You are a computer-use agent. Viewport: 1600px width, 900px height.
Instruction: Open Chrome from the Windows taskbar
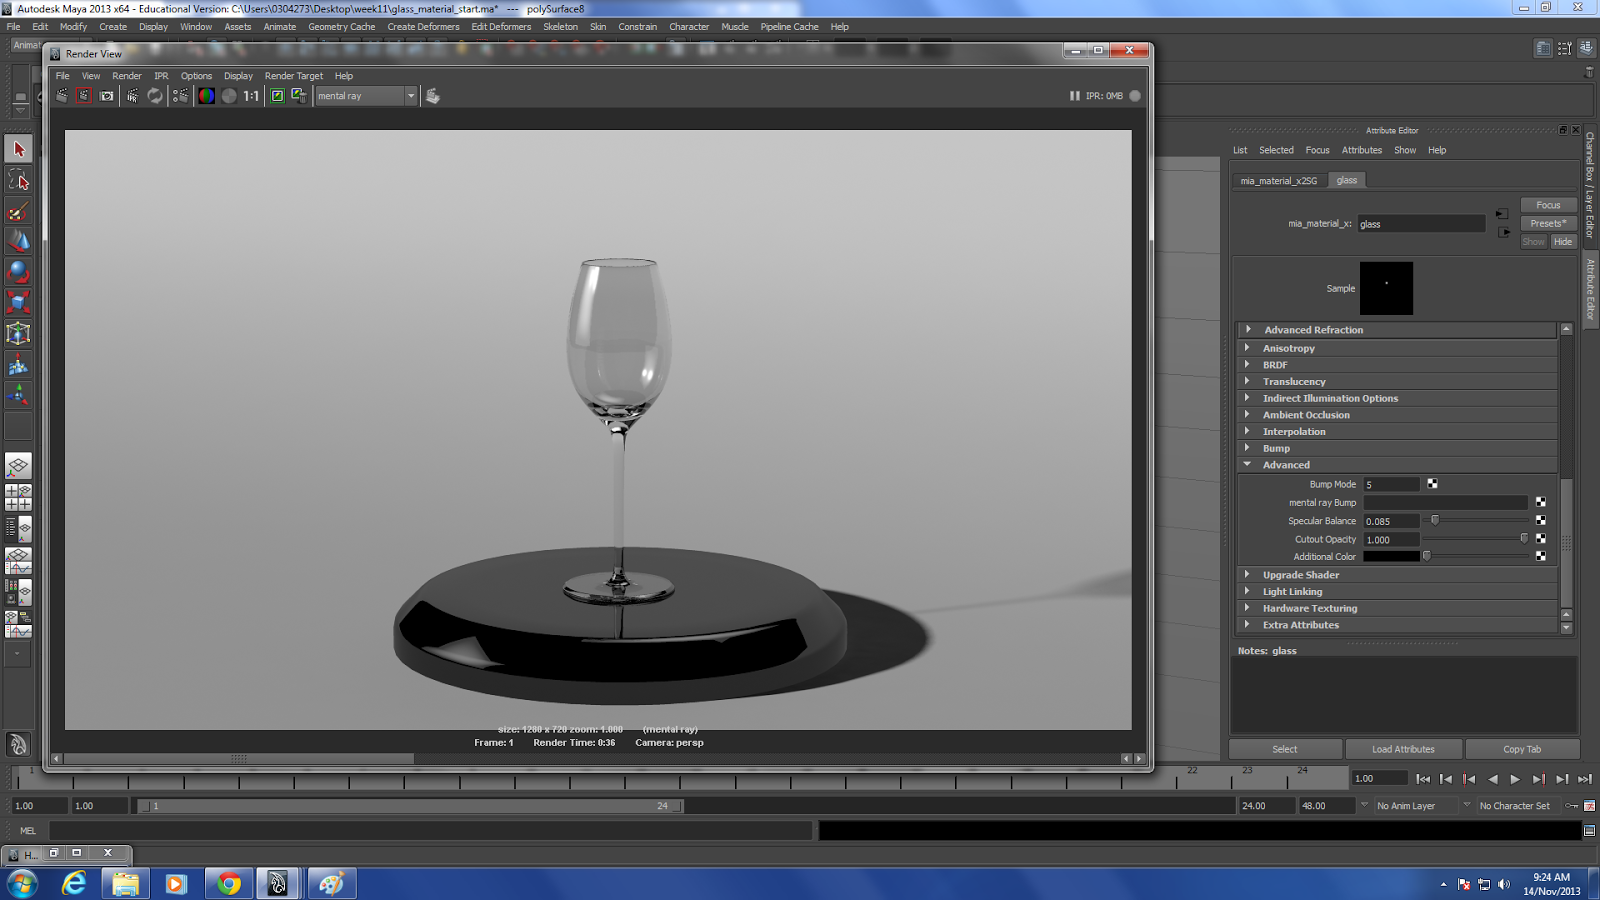[229, 884]
